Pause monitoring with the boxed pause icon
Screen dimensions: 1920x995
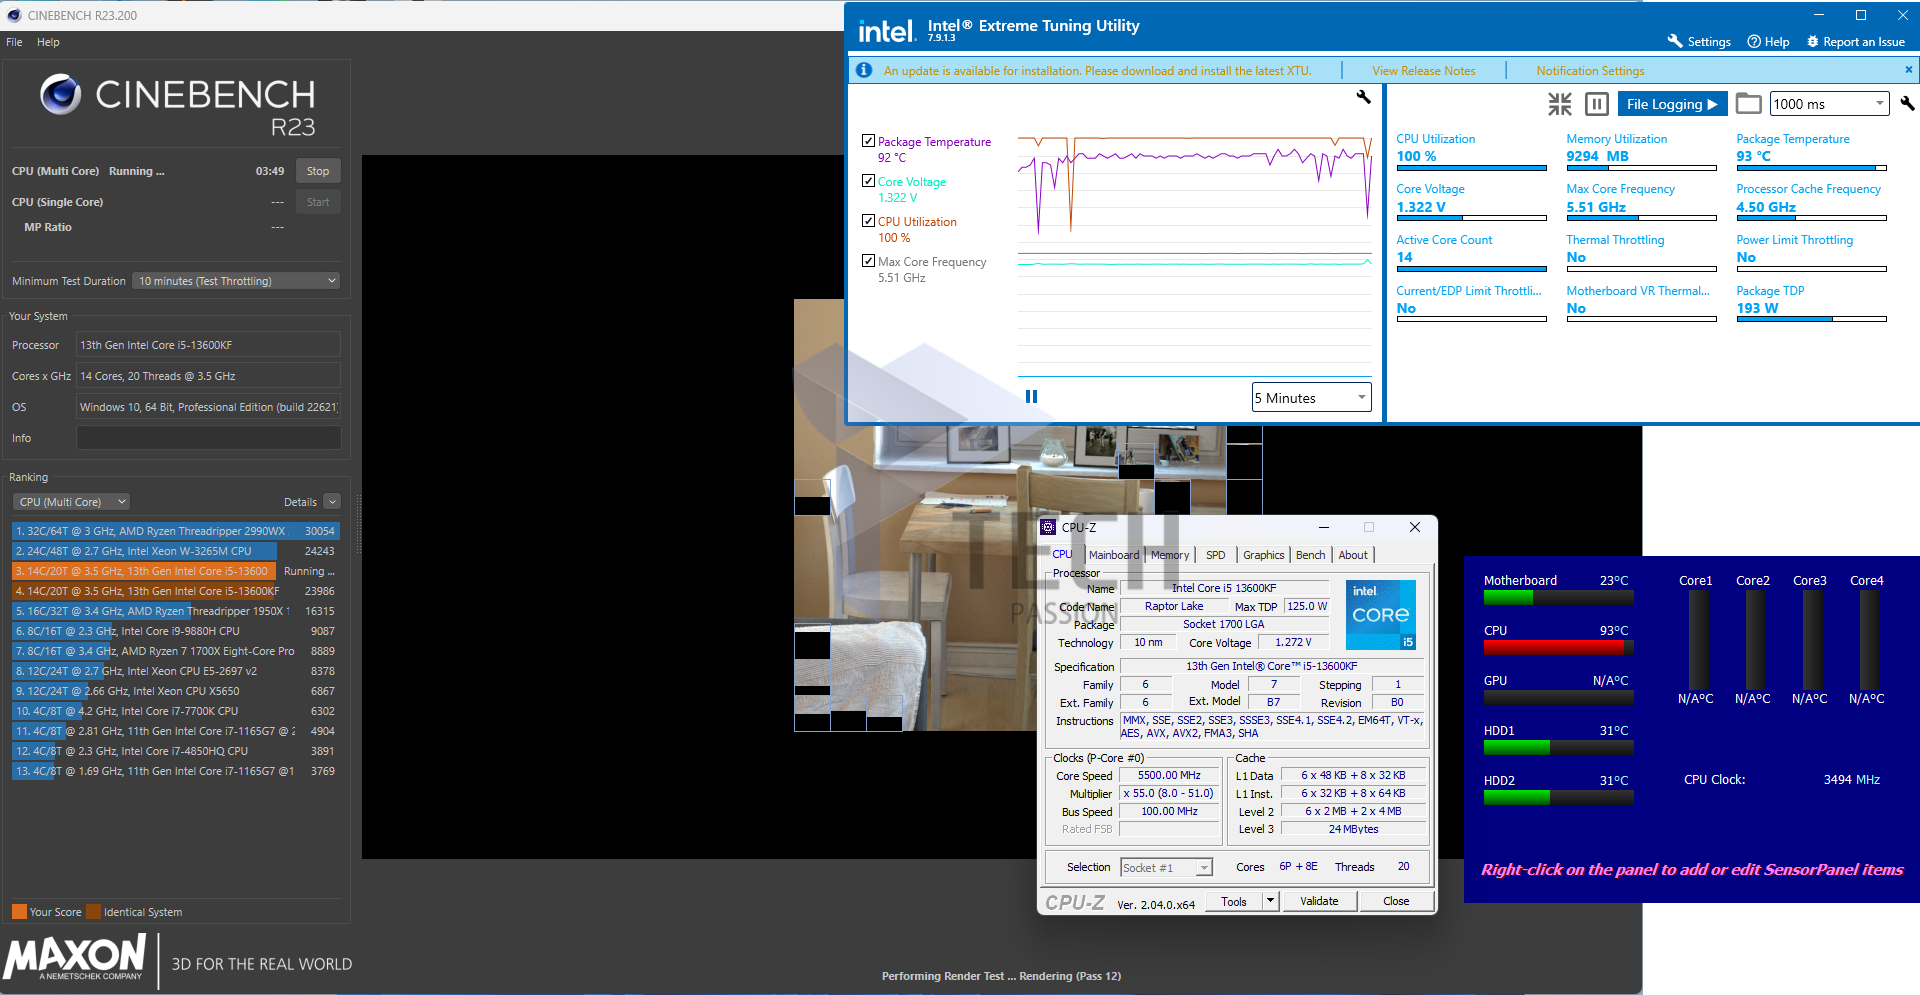click(x=1597, y=104)
